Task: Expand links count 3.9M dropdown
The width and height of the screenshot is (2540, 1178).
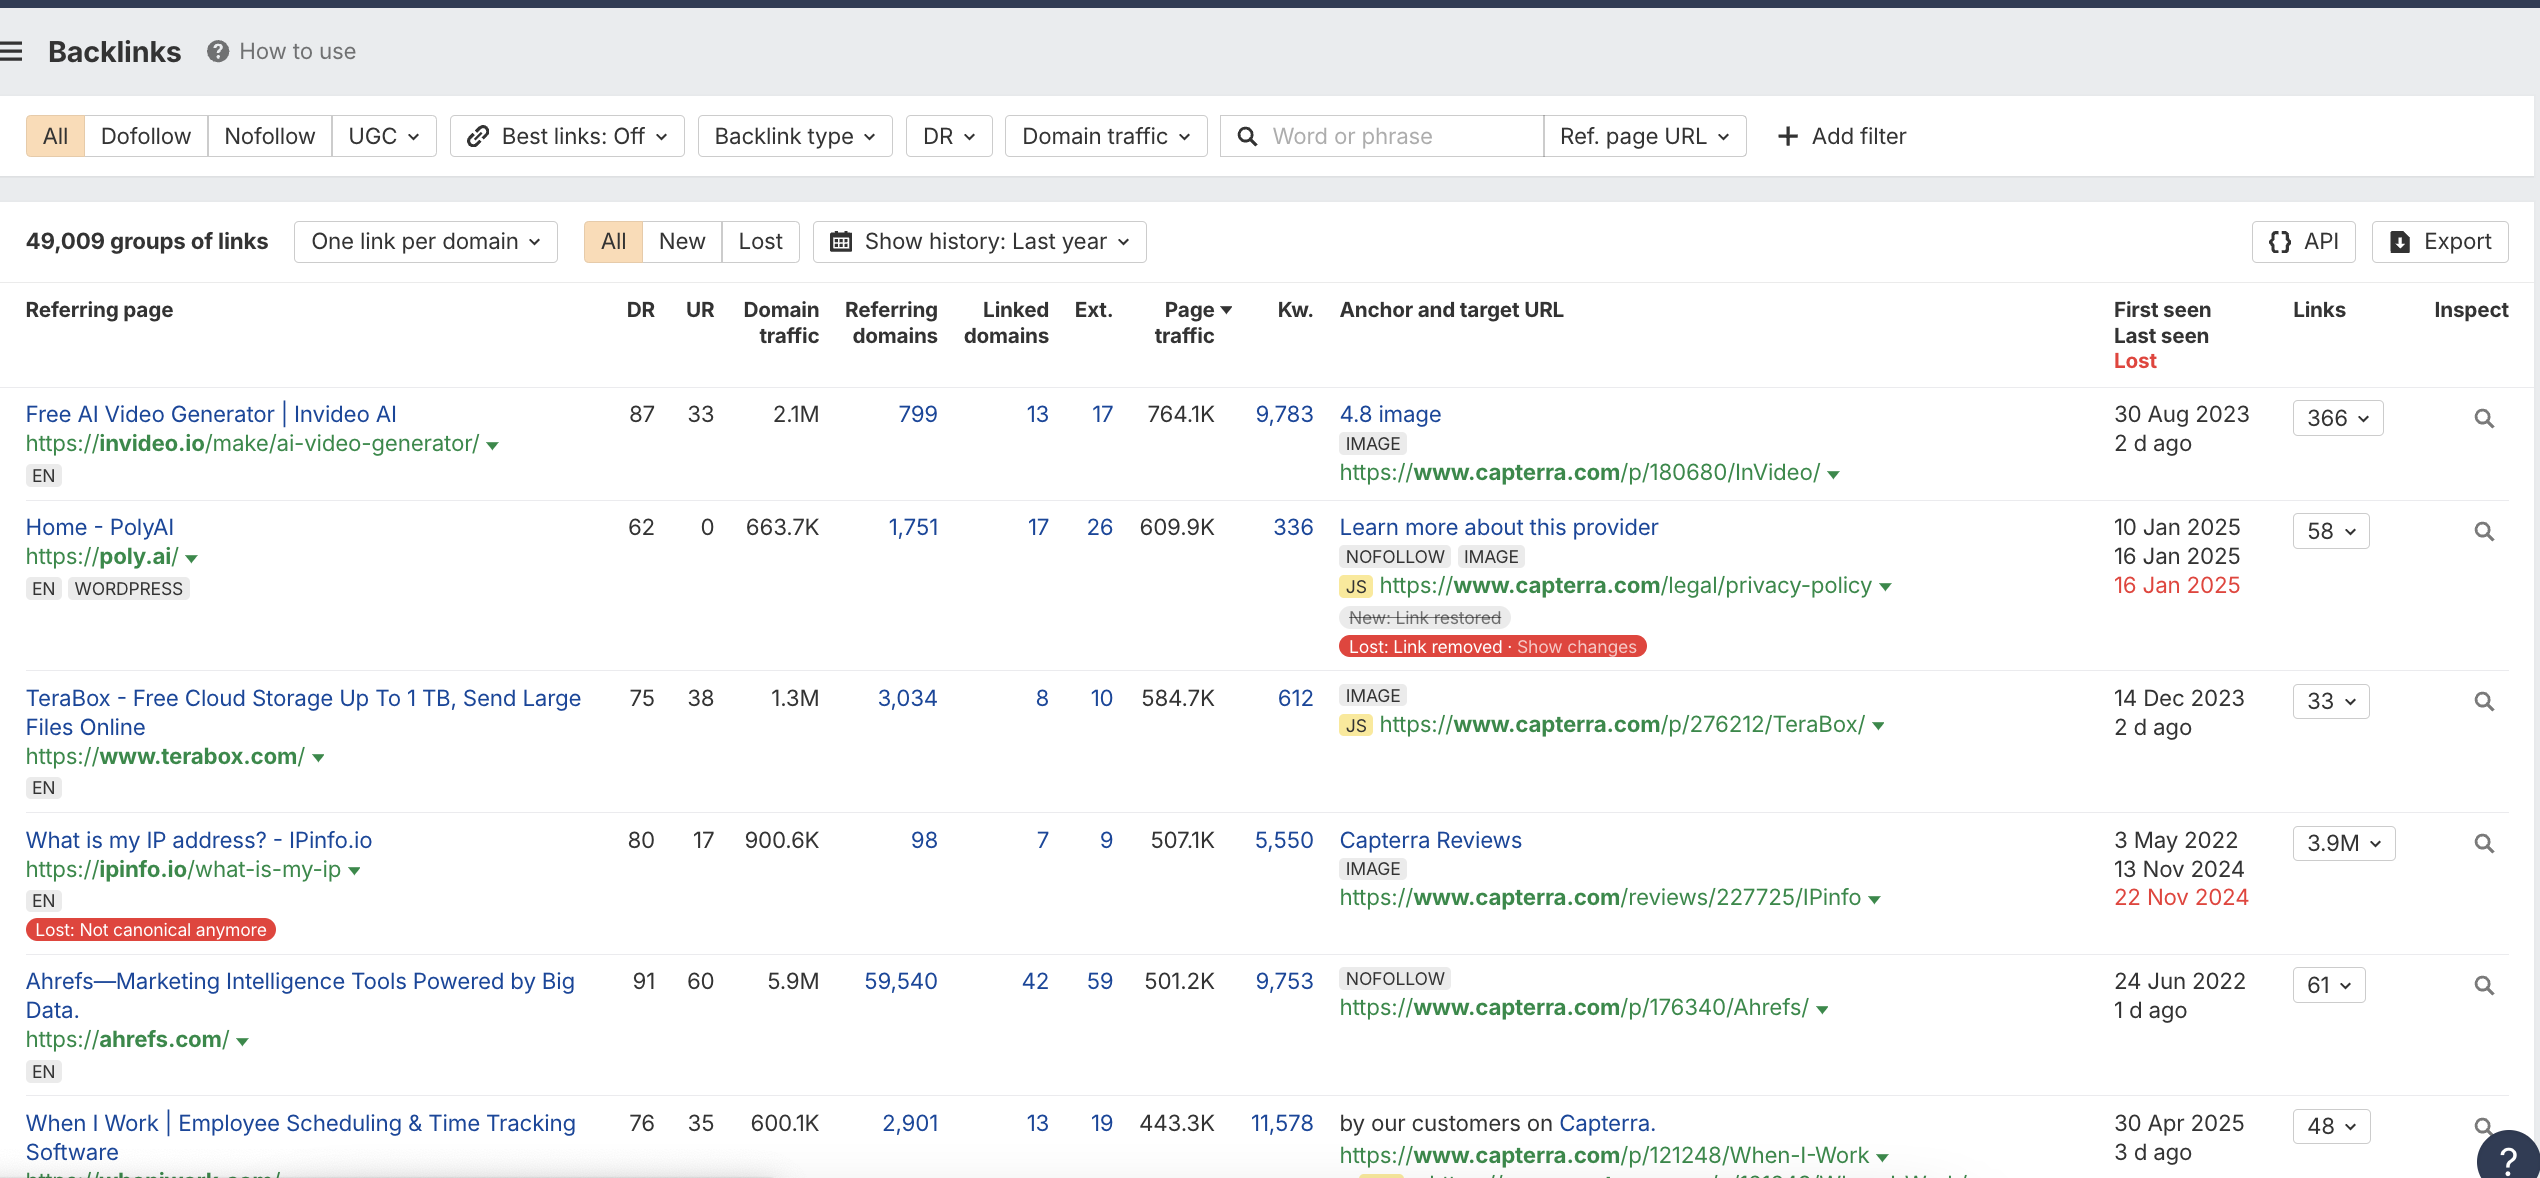Action: coord(2344,843)
